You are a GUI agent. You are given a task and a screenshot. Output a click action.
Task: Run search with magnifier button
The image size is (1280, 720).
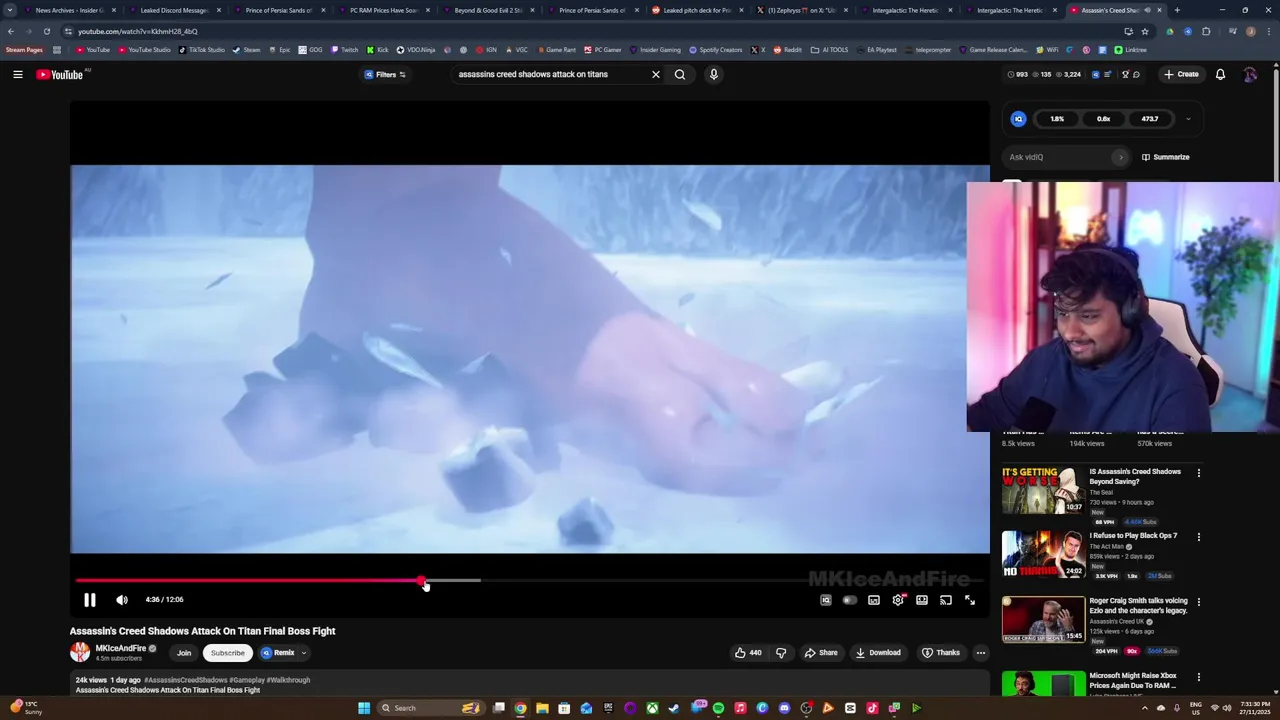[x=680, y=74]
